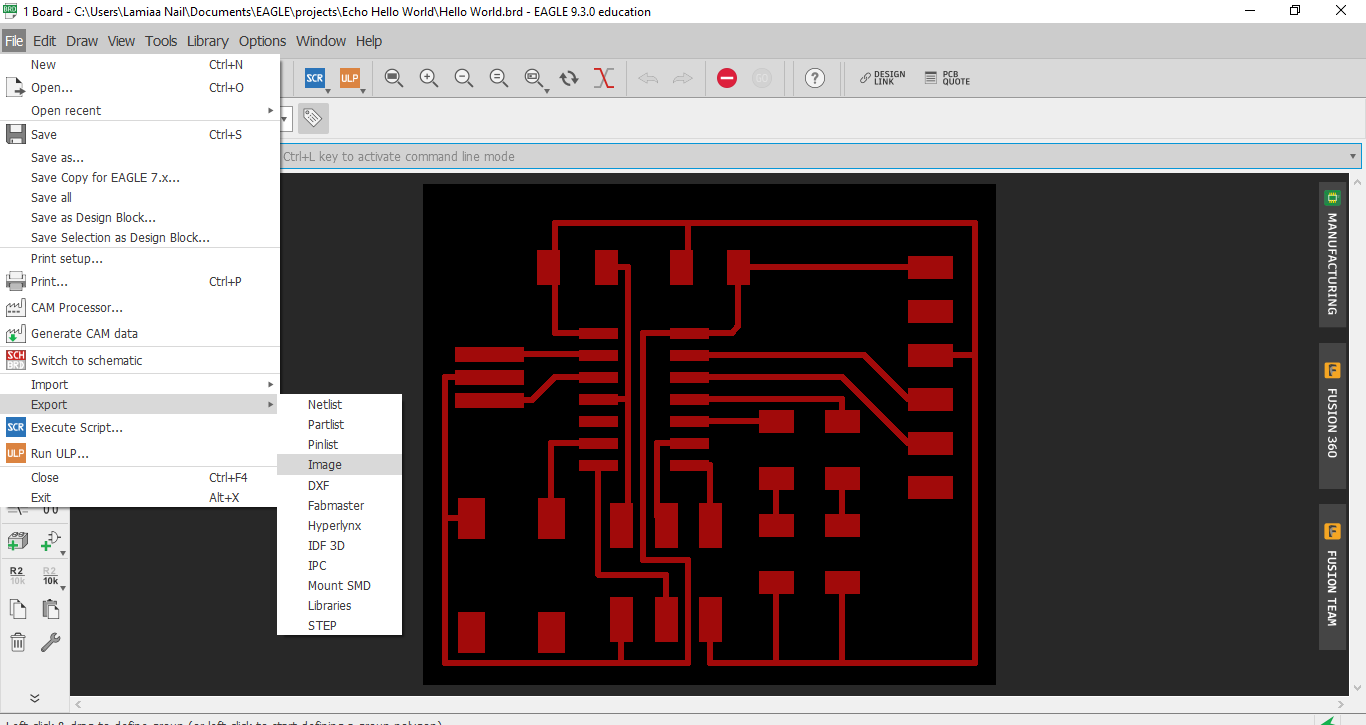Choose Netlist from the Export submenu
Screen dimensions: 1366x725
click(339, 405)
